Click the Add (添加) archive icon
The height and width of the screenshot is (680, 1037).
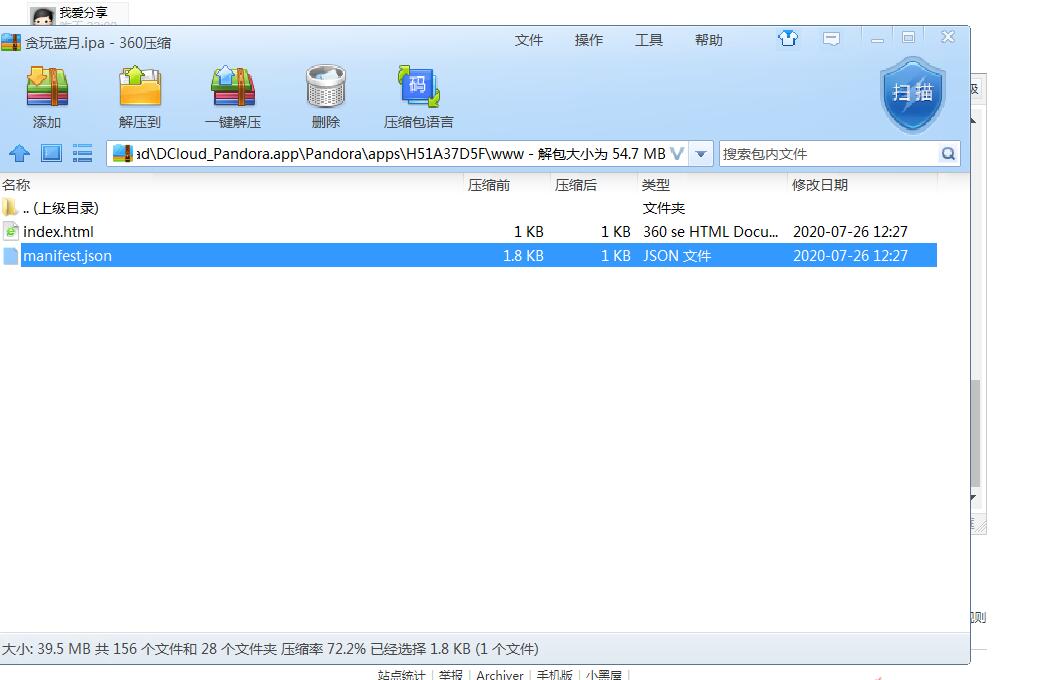pos(47,88)
